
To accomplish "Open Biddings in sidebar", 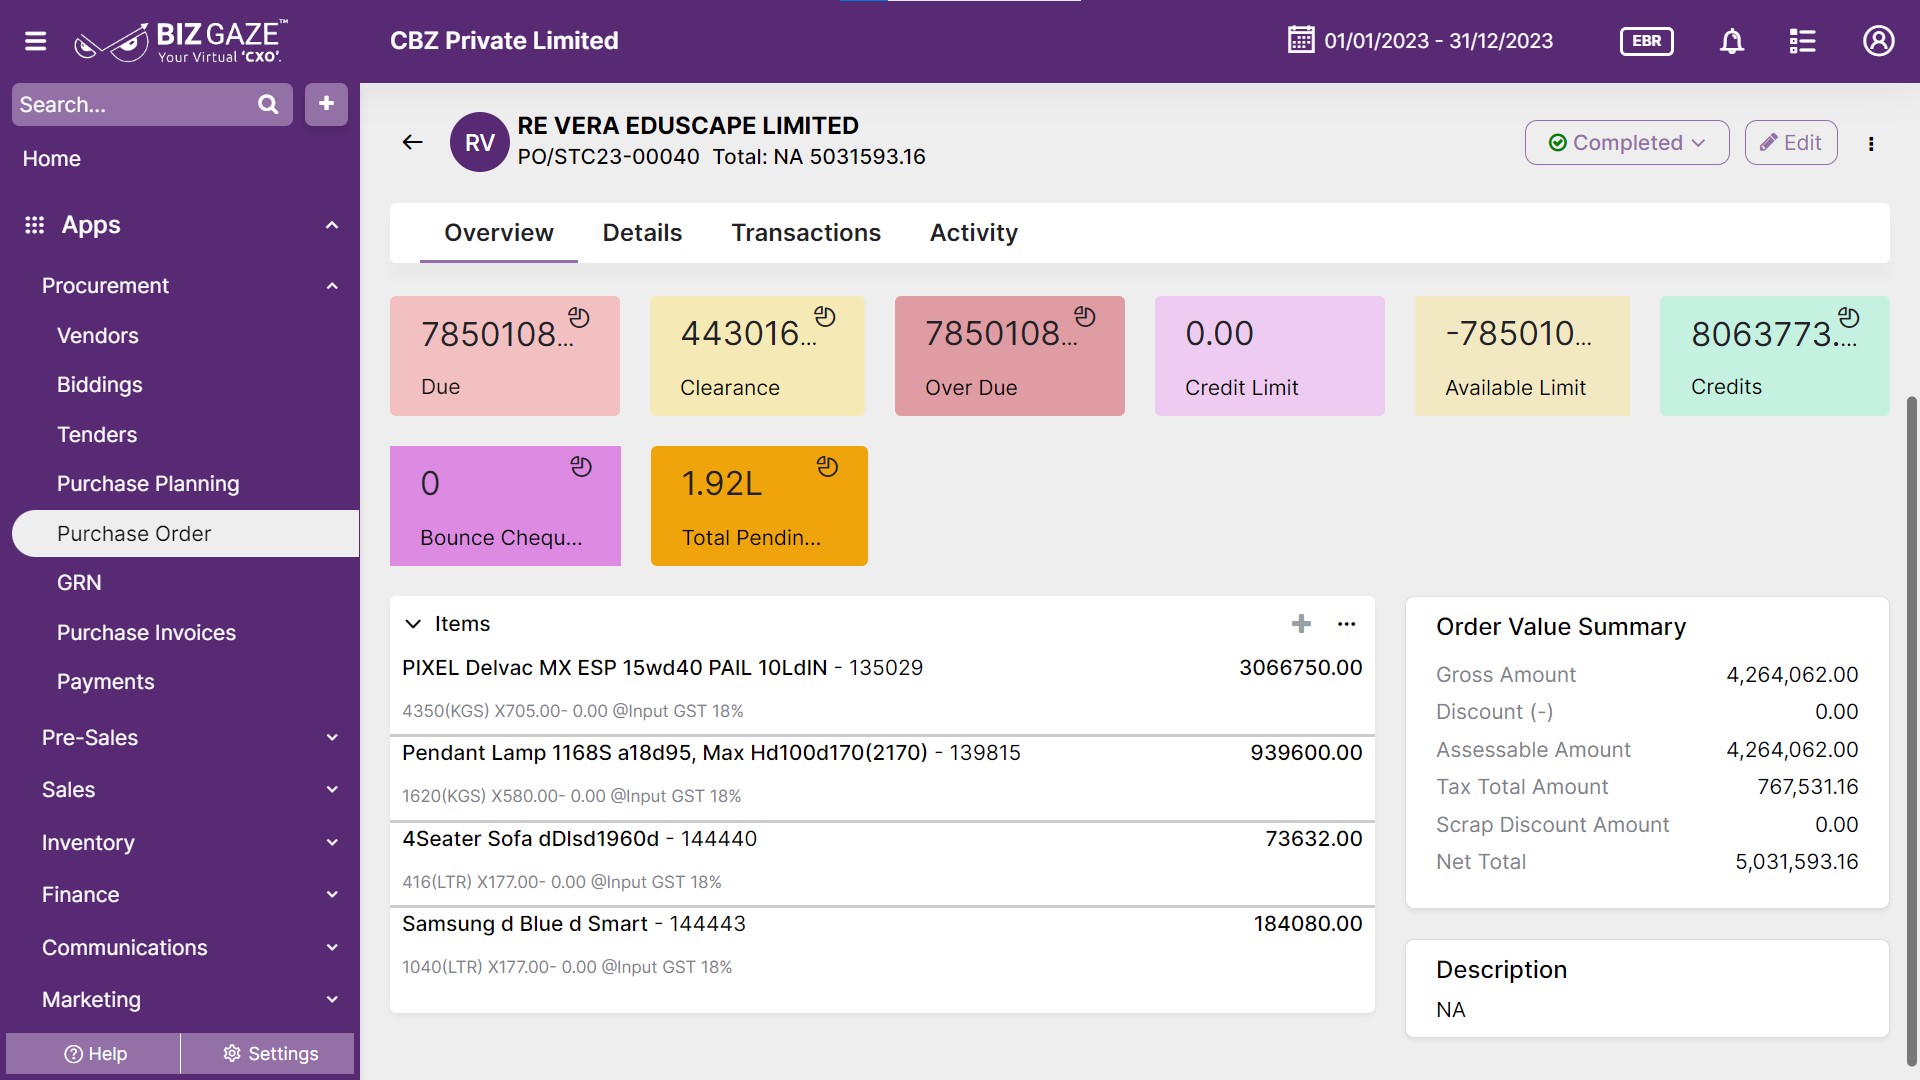I will click(100, 385).
